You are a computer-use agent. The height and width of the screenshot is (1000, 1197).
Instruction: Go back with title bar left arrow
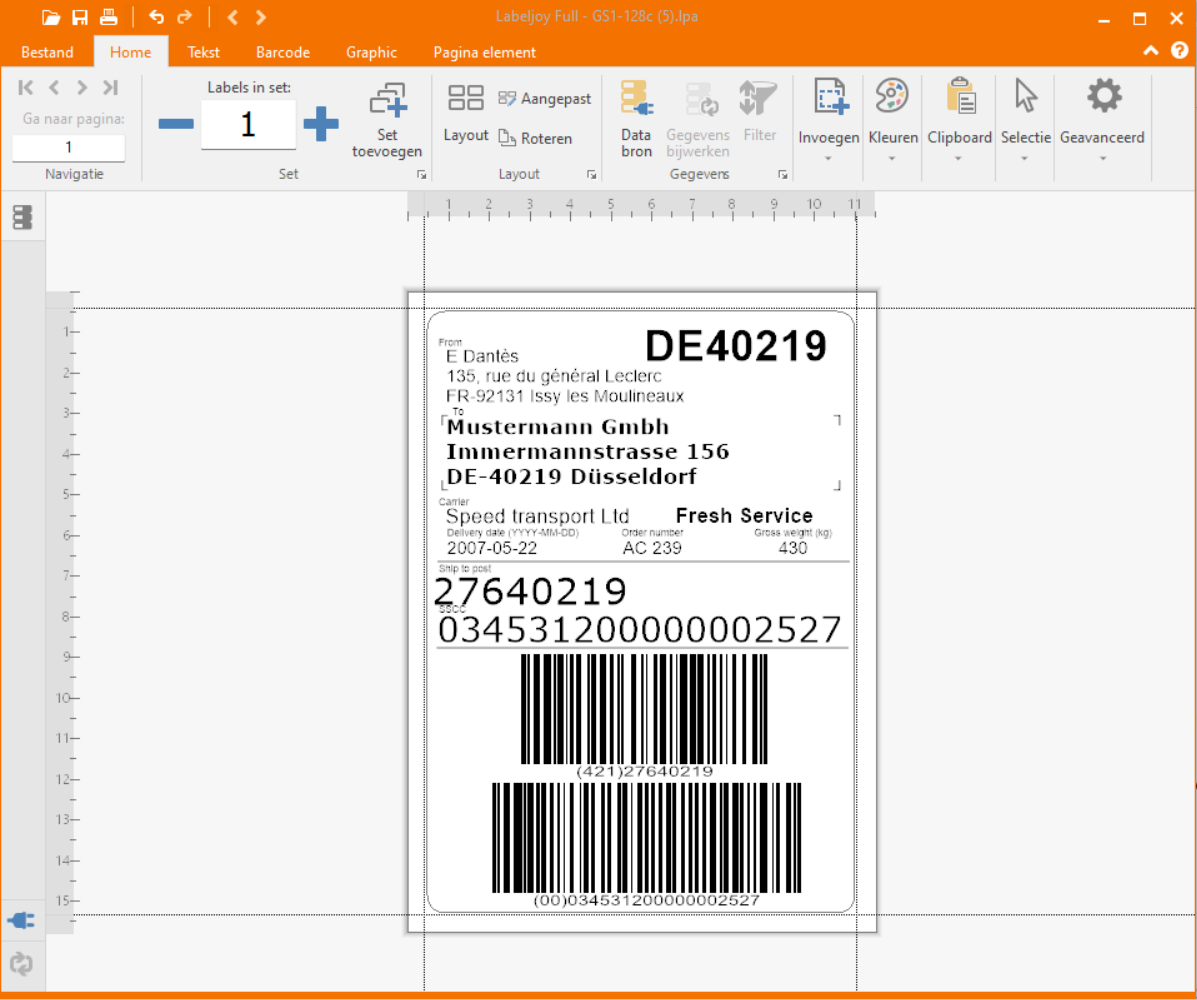click(x=233, y=17)
